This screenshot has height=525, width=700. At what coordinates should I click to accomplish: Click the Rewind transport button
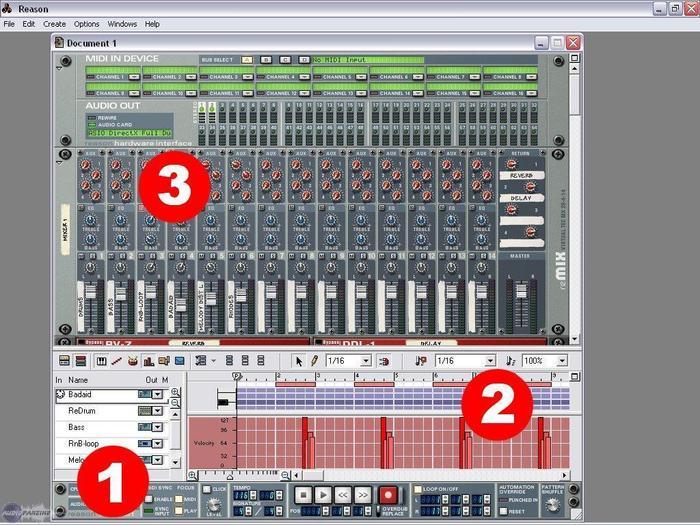point(342,495)
